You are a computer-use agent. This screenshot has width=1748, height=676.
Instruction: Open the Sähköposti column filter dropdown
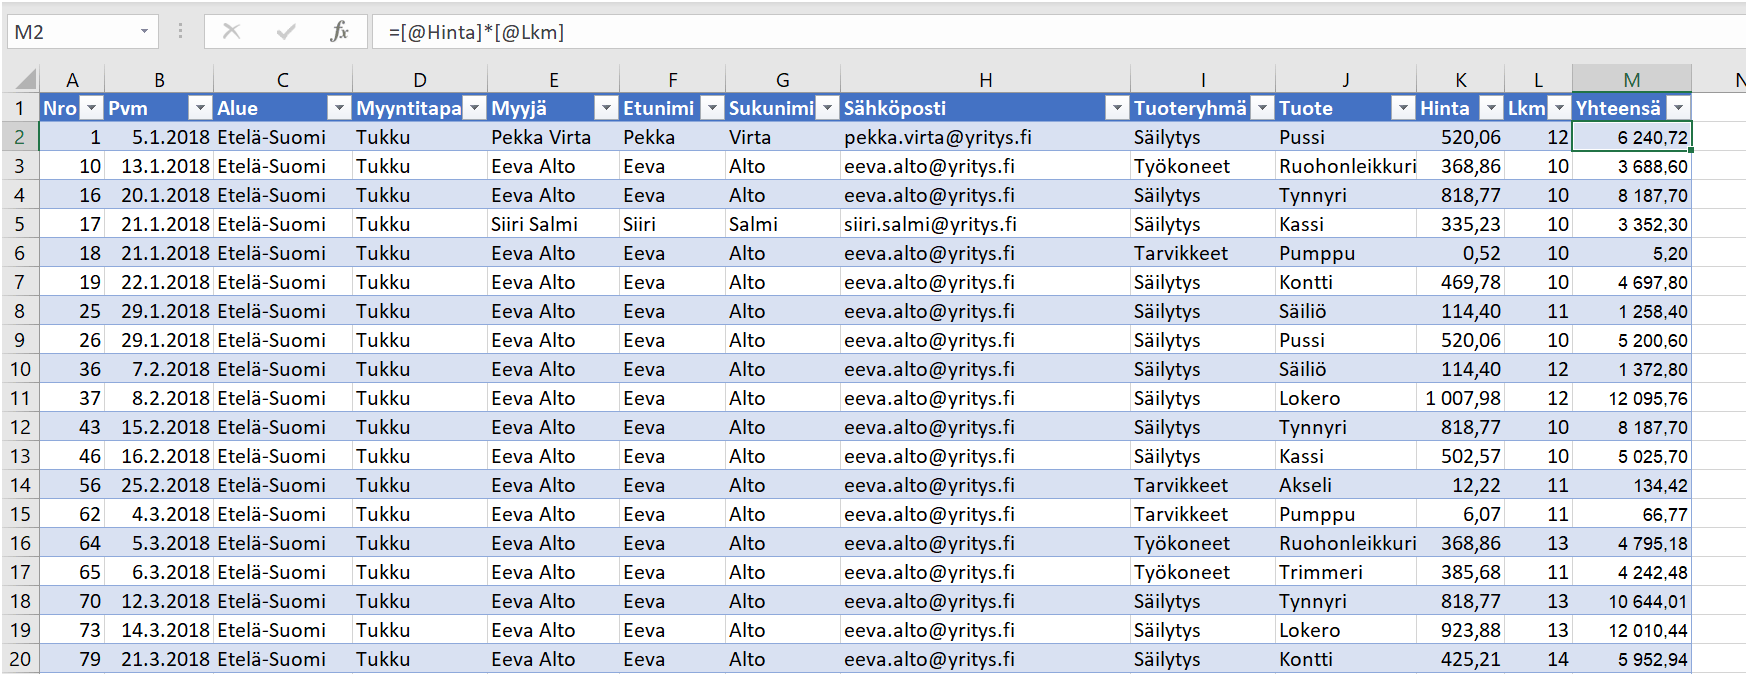pyautogui.click(x=1117, y=108)
